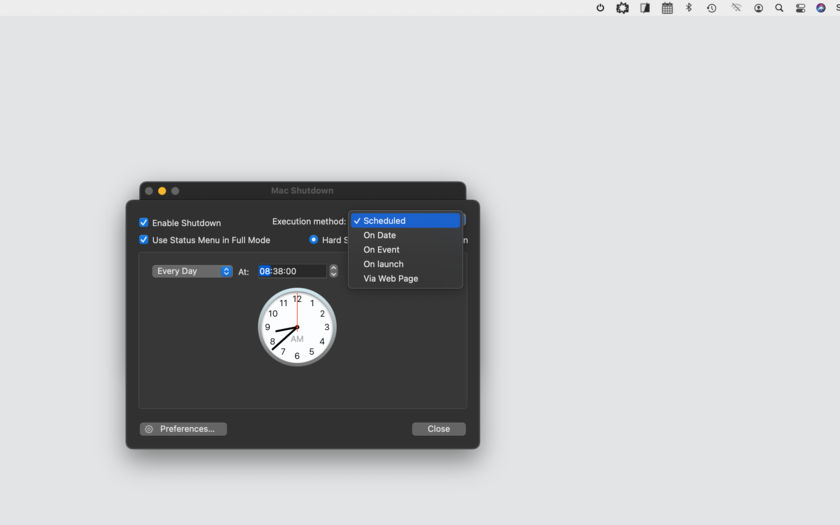Open the Time Machine menu bar icon
The image size is (840, 525).
point(711,8)
